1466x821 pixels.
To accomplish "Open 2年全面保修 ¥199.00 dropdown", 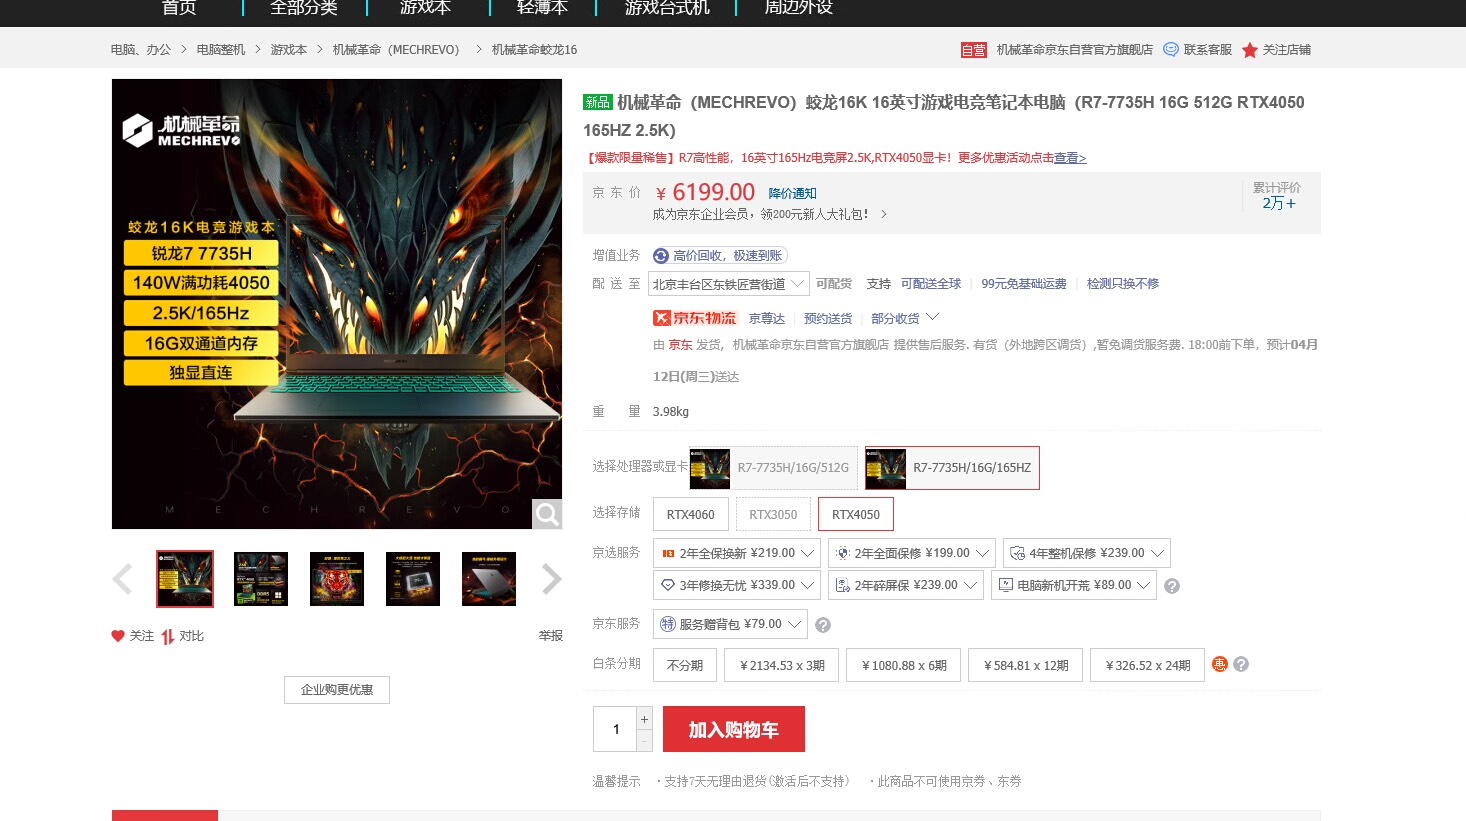I will click(x=912, y=553).
